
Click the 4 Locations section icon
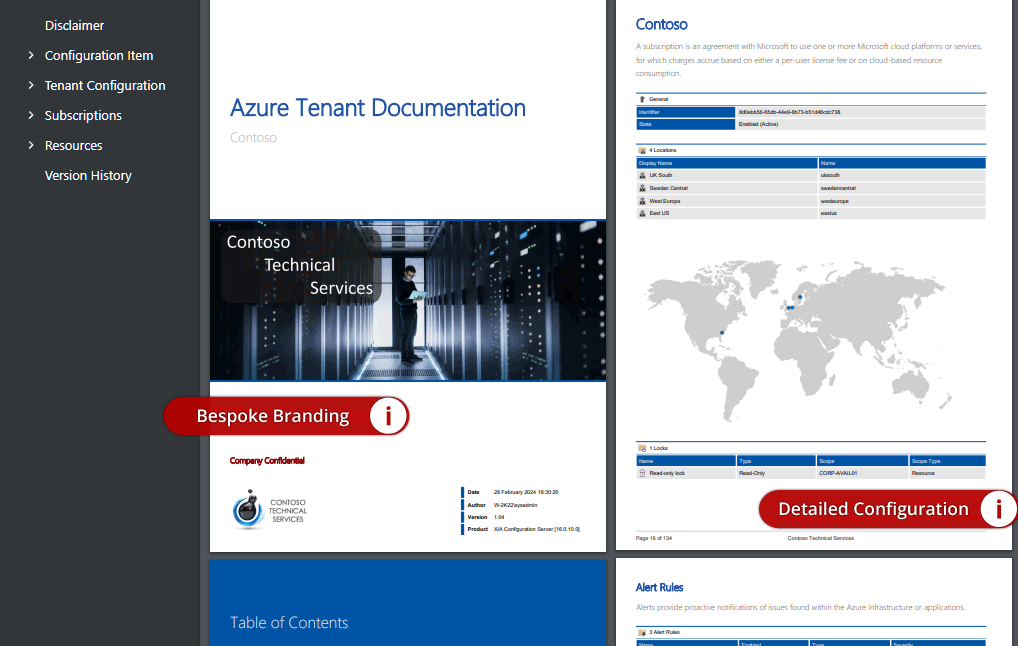642,150
